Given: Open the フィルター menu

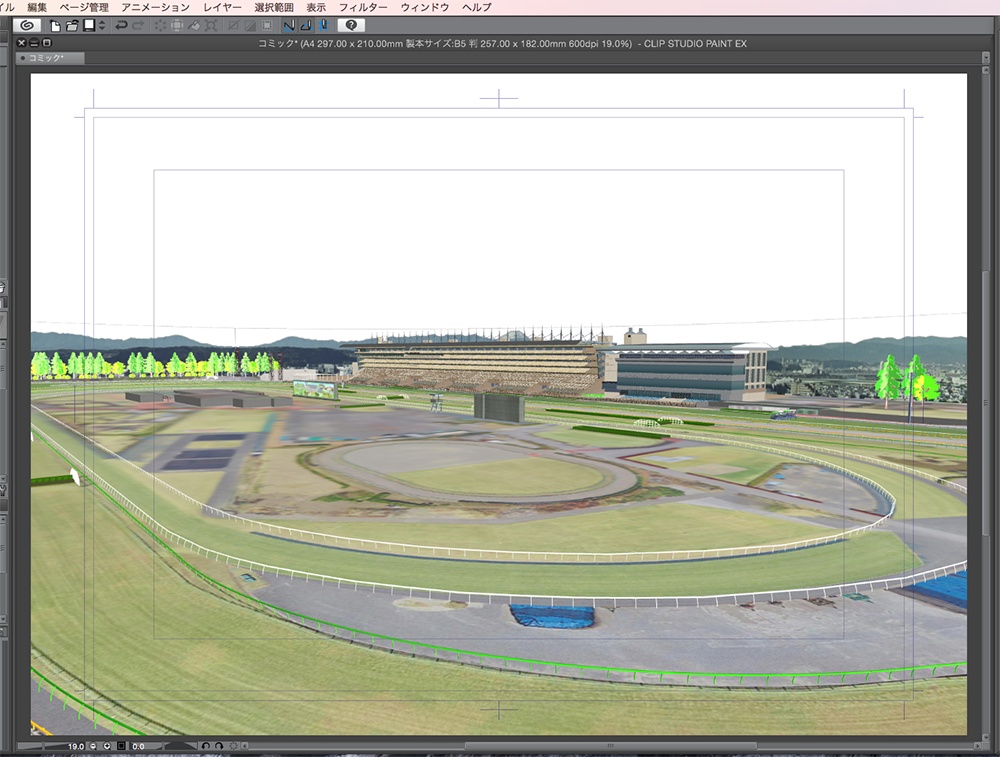Looking at the screenshot, I should coord(363,7).
